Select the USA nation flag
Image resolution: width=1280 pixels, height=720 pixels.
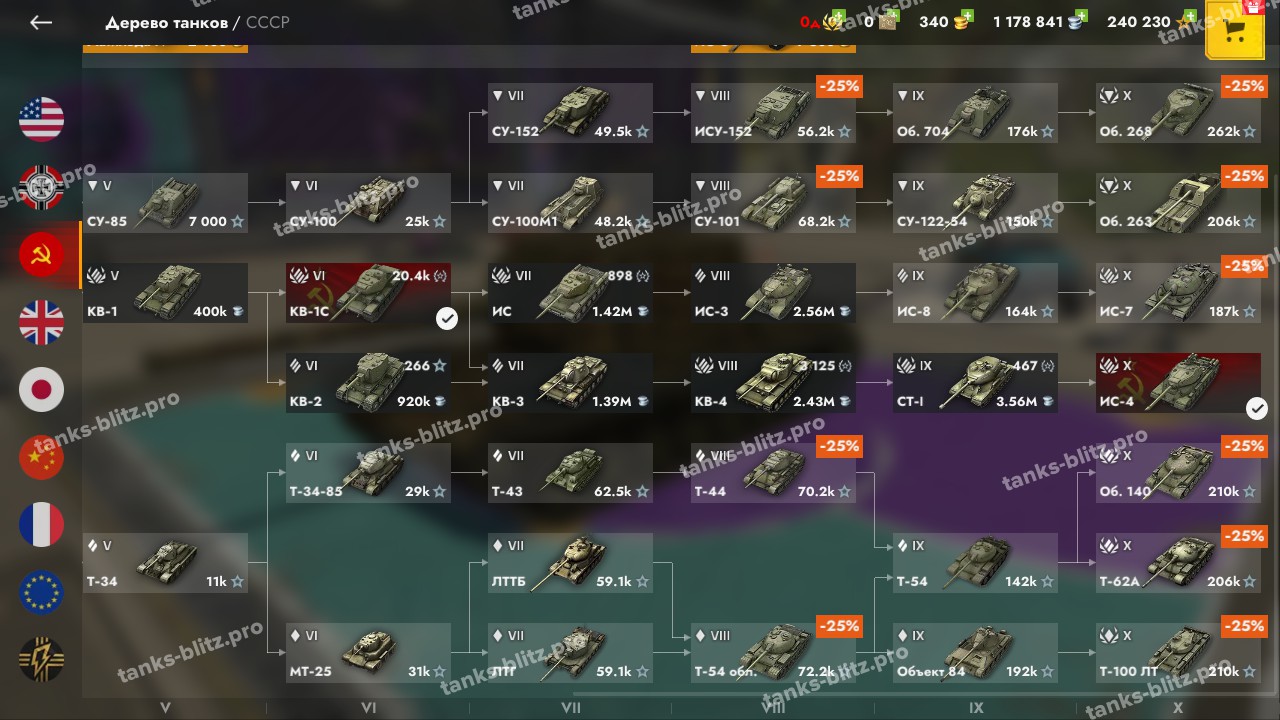[41, 120]
